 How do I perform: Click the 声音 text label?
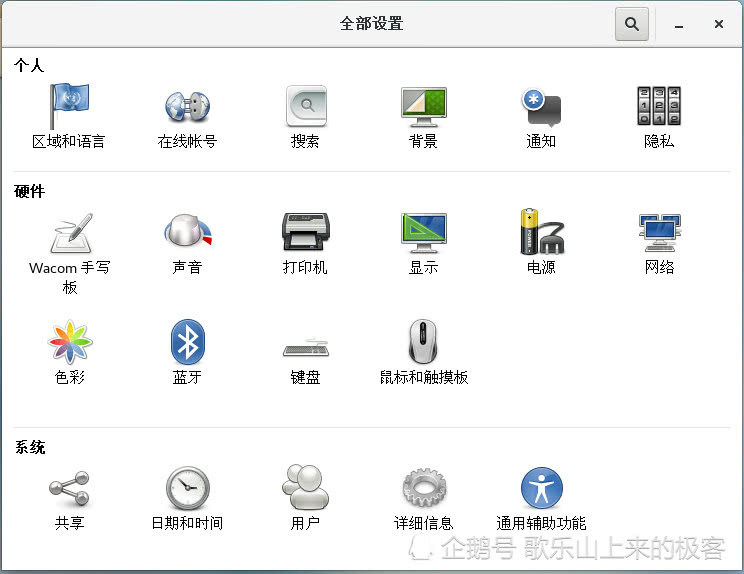pos(187,268)
